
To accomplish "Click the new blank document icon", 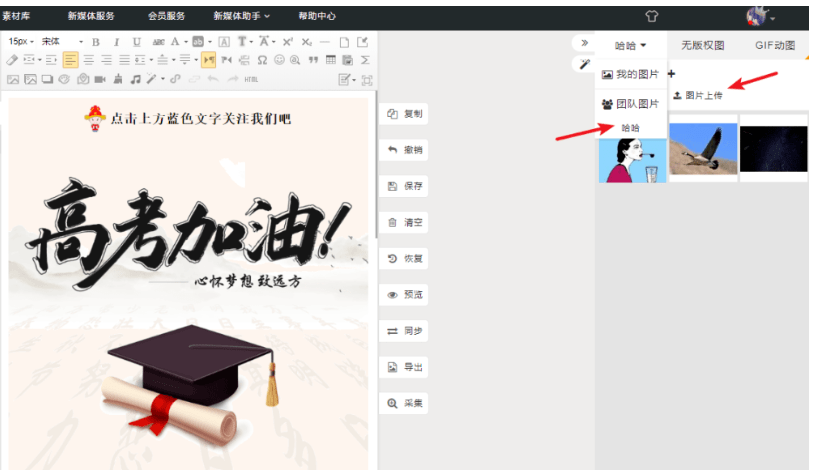I will [344, 42].
